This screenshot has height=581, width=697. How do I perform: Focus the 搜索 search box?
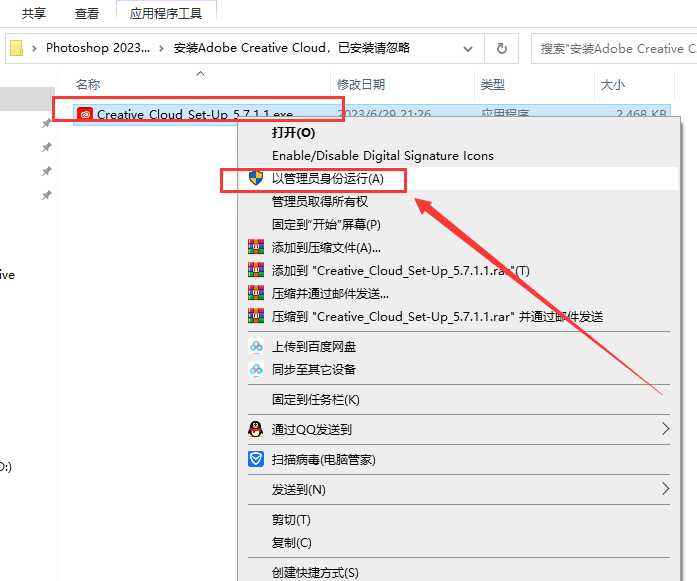click(614, 48)
